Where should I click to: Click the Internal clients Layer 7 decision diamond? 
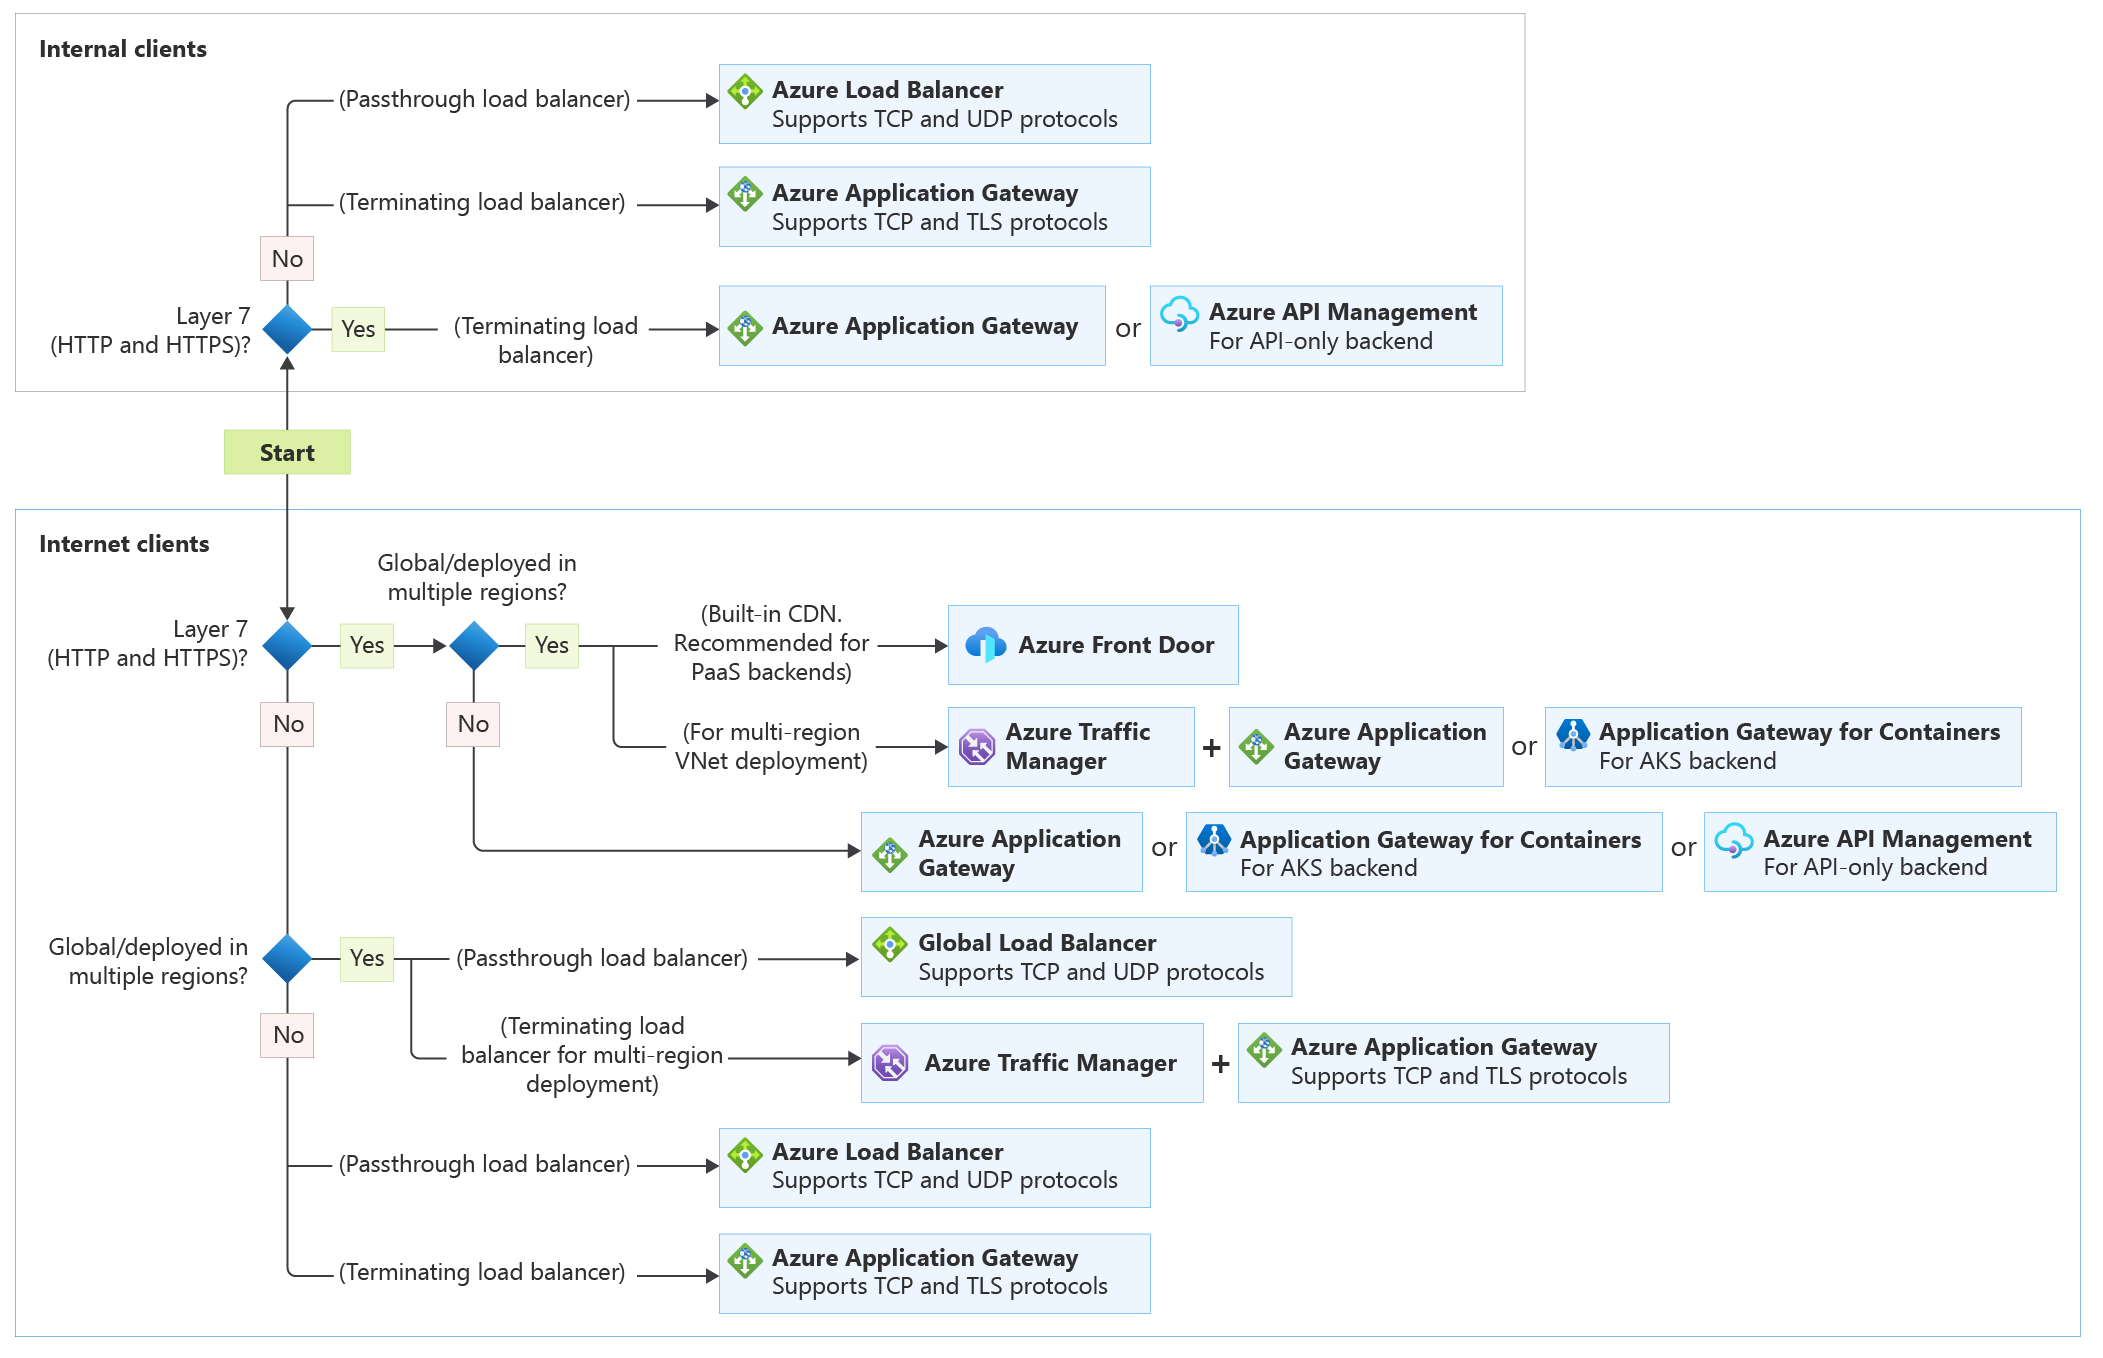pos(287,329)
